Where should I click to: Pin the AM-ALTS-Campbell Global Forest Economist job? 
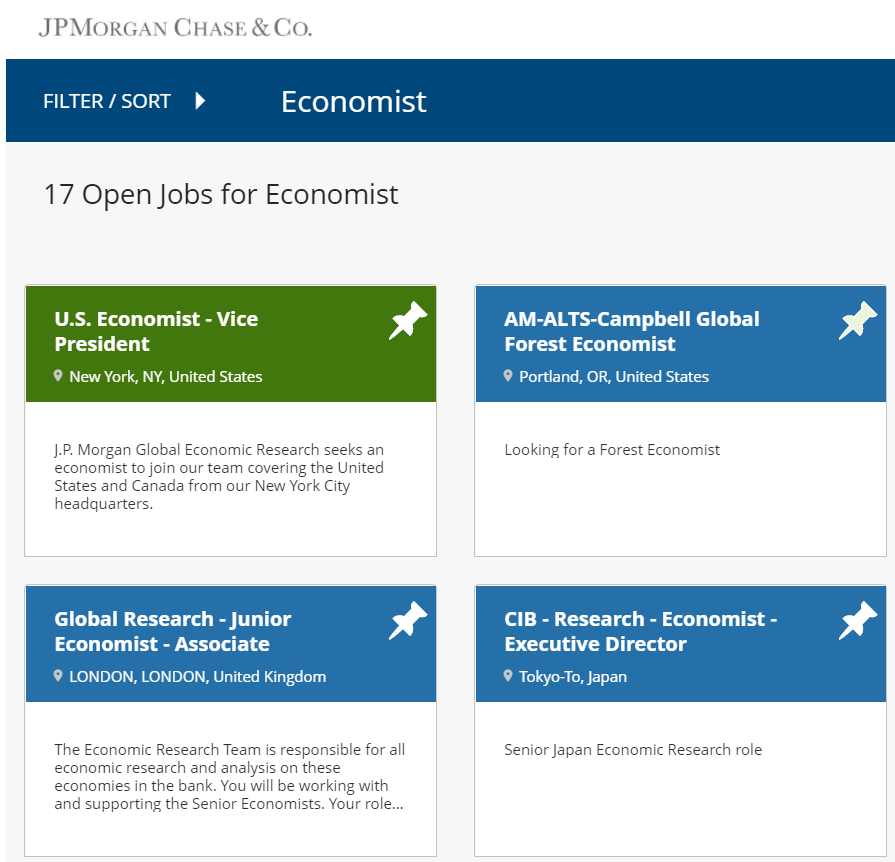pyautogui.click(x=858, y=321)
